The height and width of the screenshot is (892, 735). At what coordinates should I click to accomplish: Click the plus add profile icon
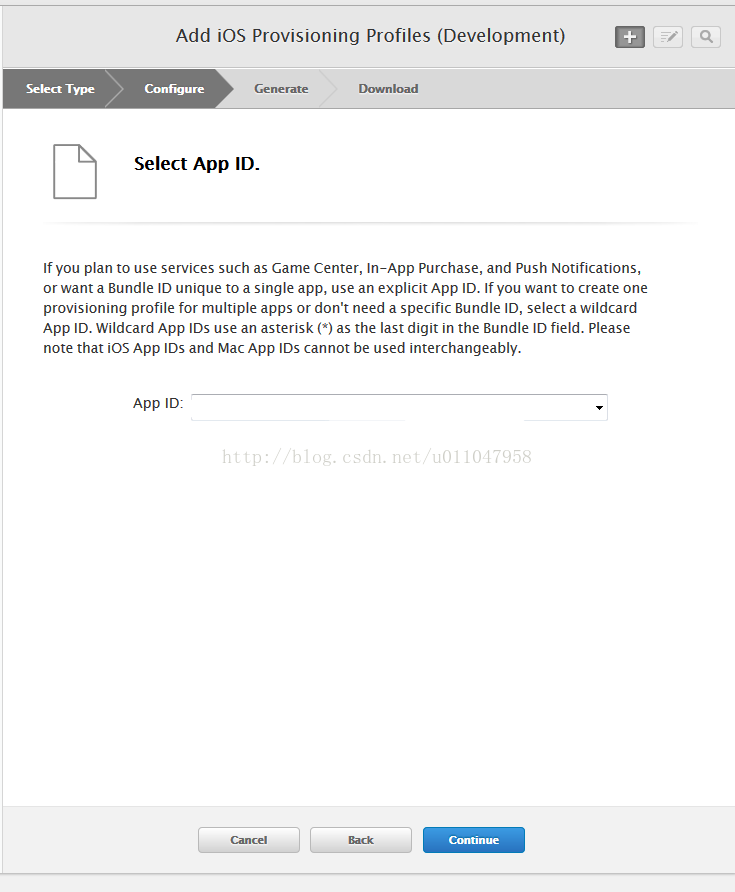630,37
